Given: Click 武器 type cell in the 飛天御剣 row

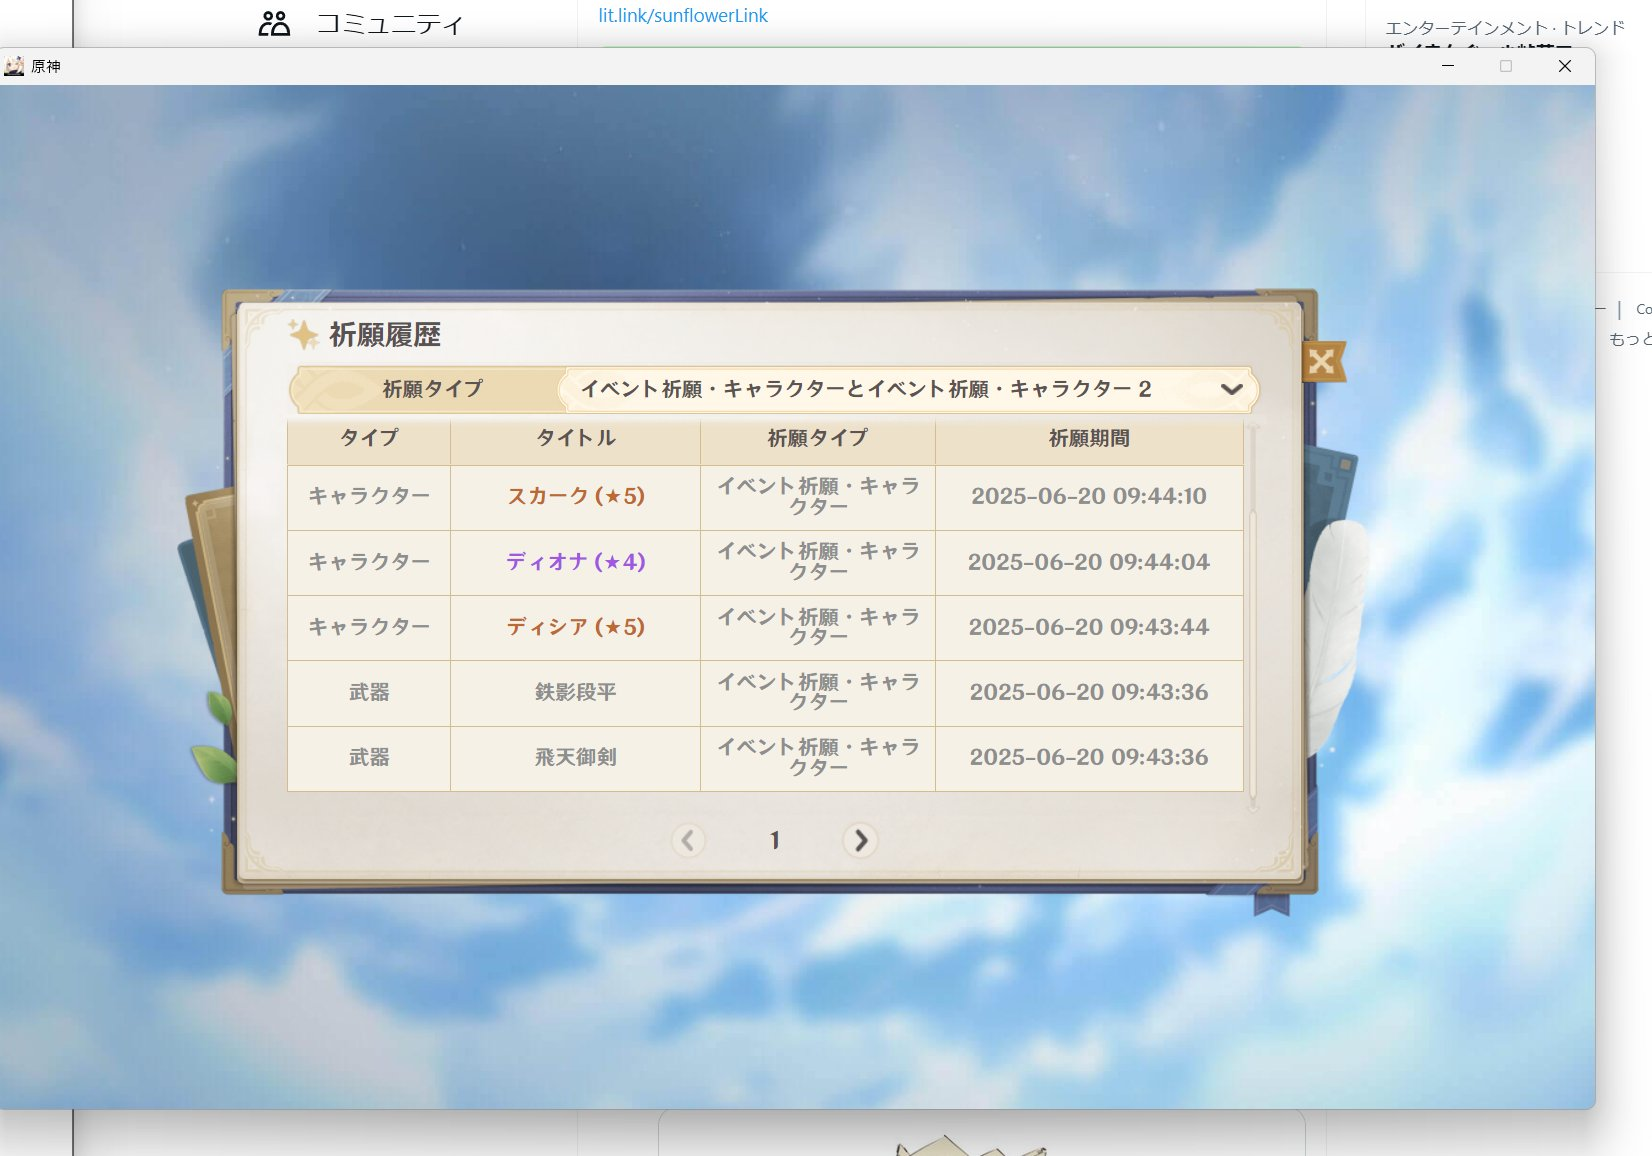Looking at the screenshot, I should click(369, 758).
